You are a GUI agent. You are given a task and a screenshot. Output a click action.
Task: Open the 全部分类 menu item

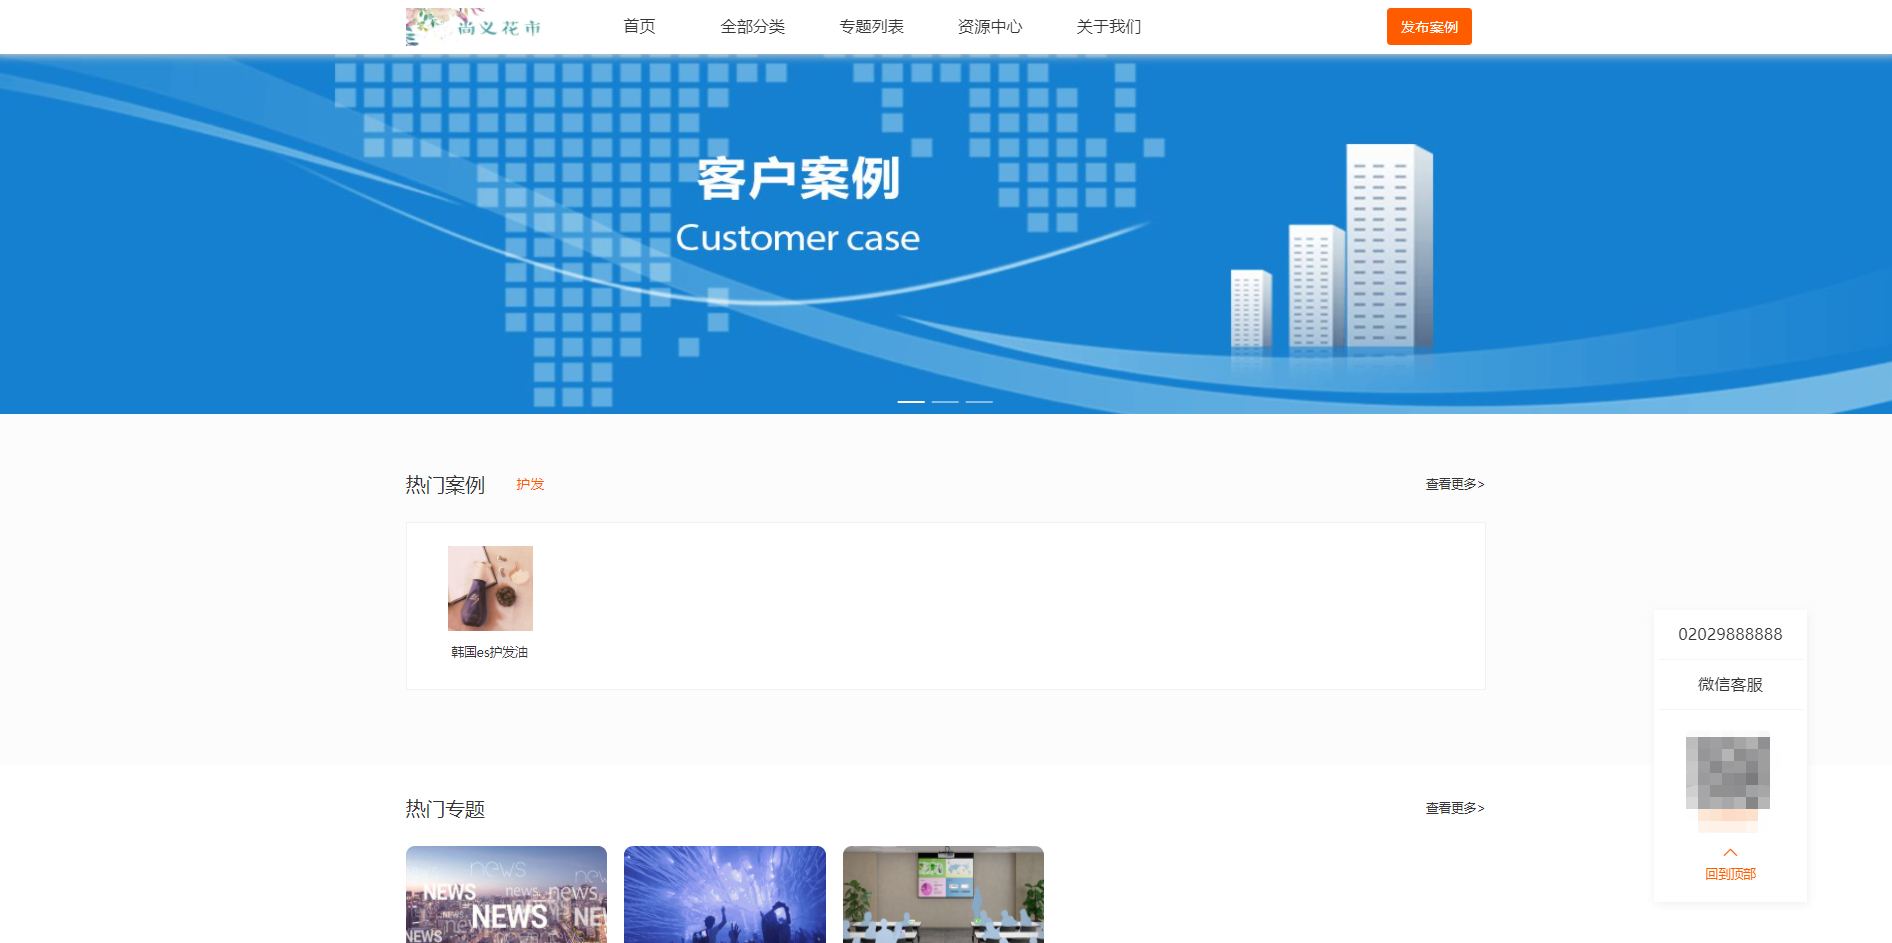pyautogui.click(x=752, y=27)
